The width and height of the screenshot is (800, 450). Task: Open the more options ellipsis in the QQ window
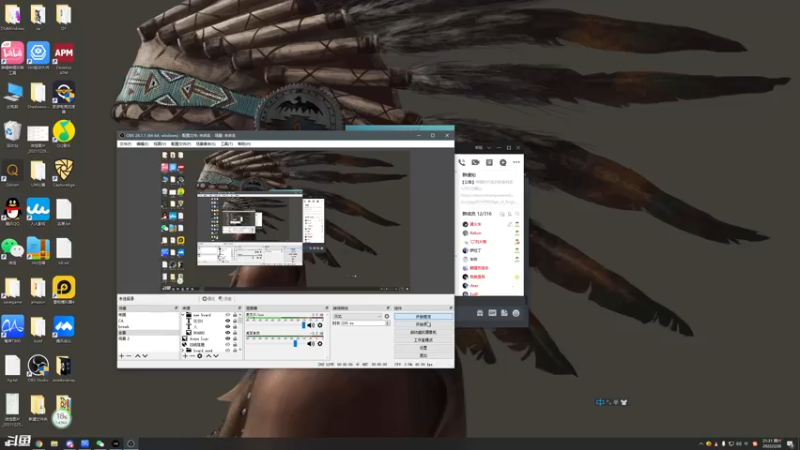pos(516,162)
